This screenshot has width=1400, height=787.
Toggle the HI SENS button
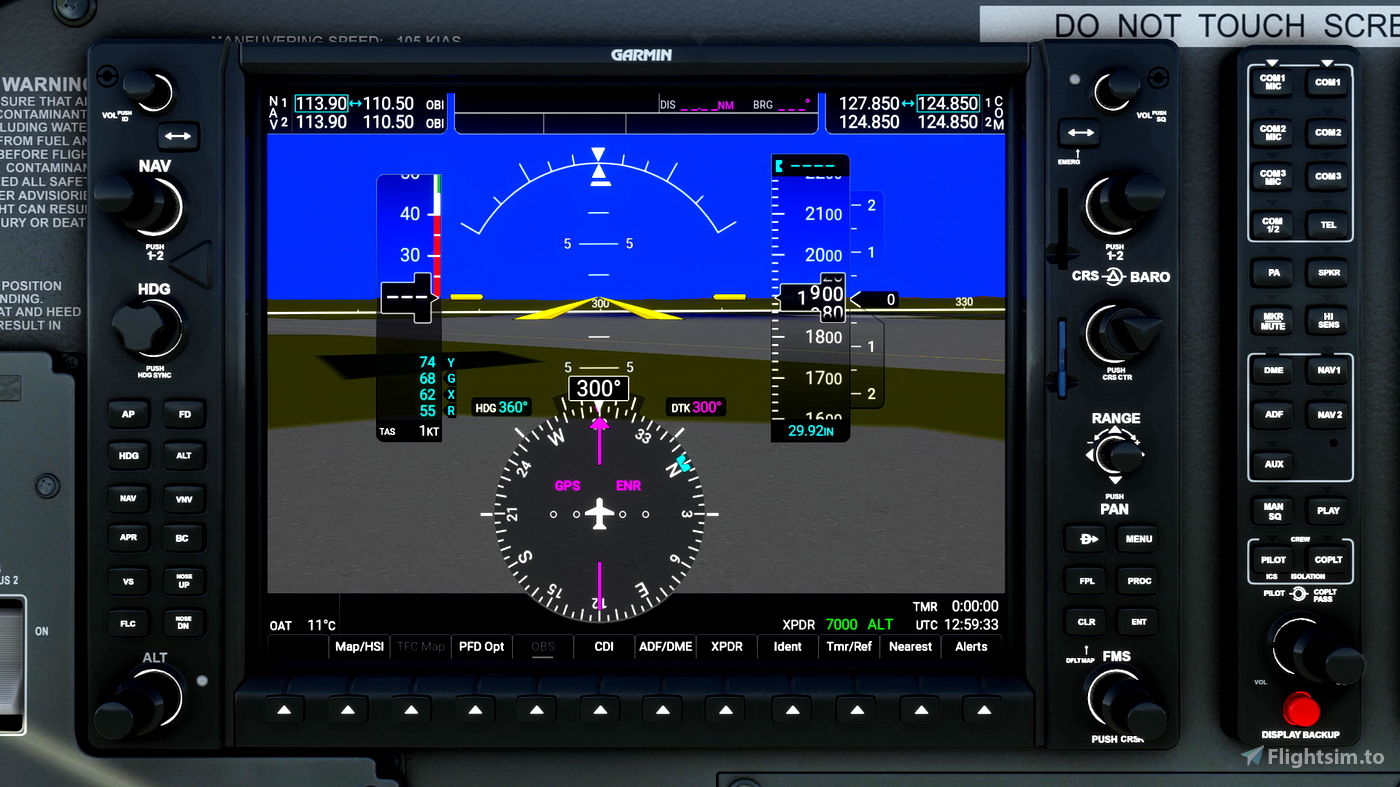(1328, 321)
